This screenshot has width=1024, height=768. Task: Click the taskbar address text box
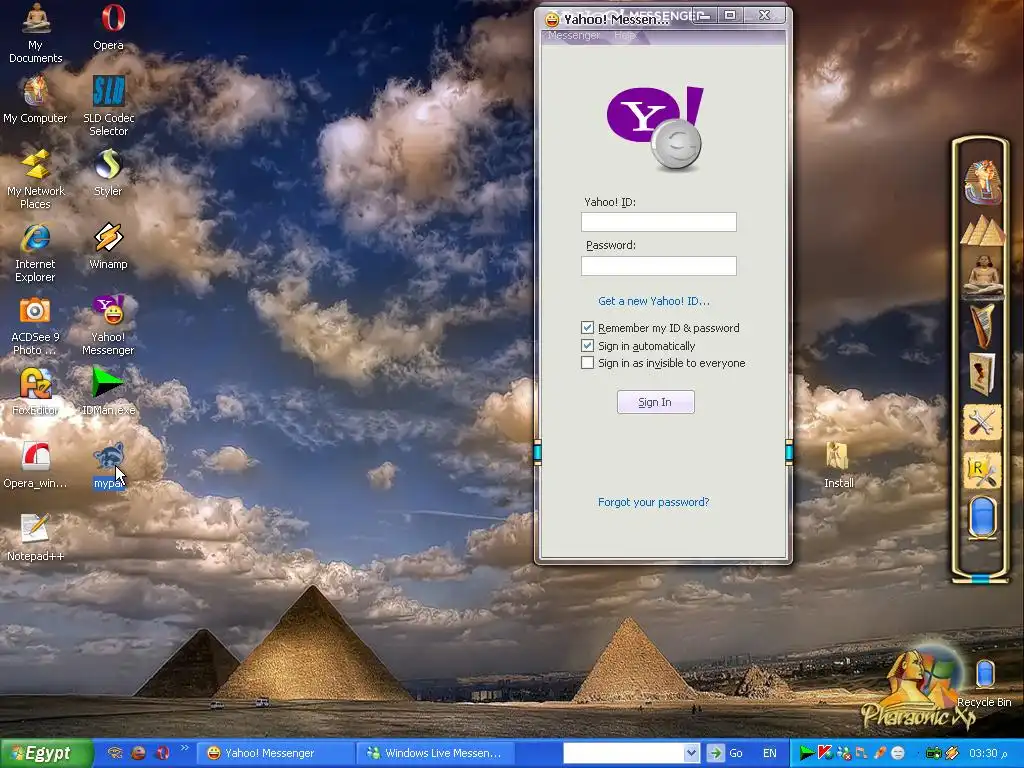624,753
